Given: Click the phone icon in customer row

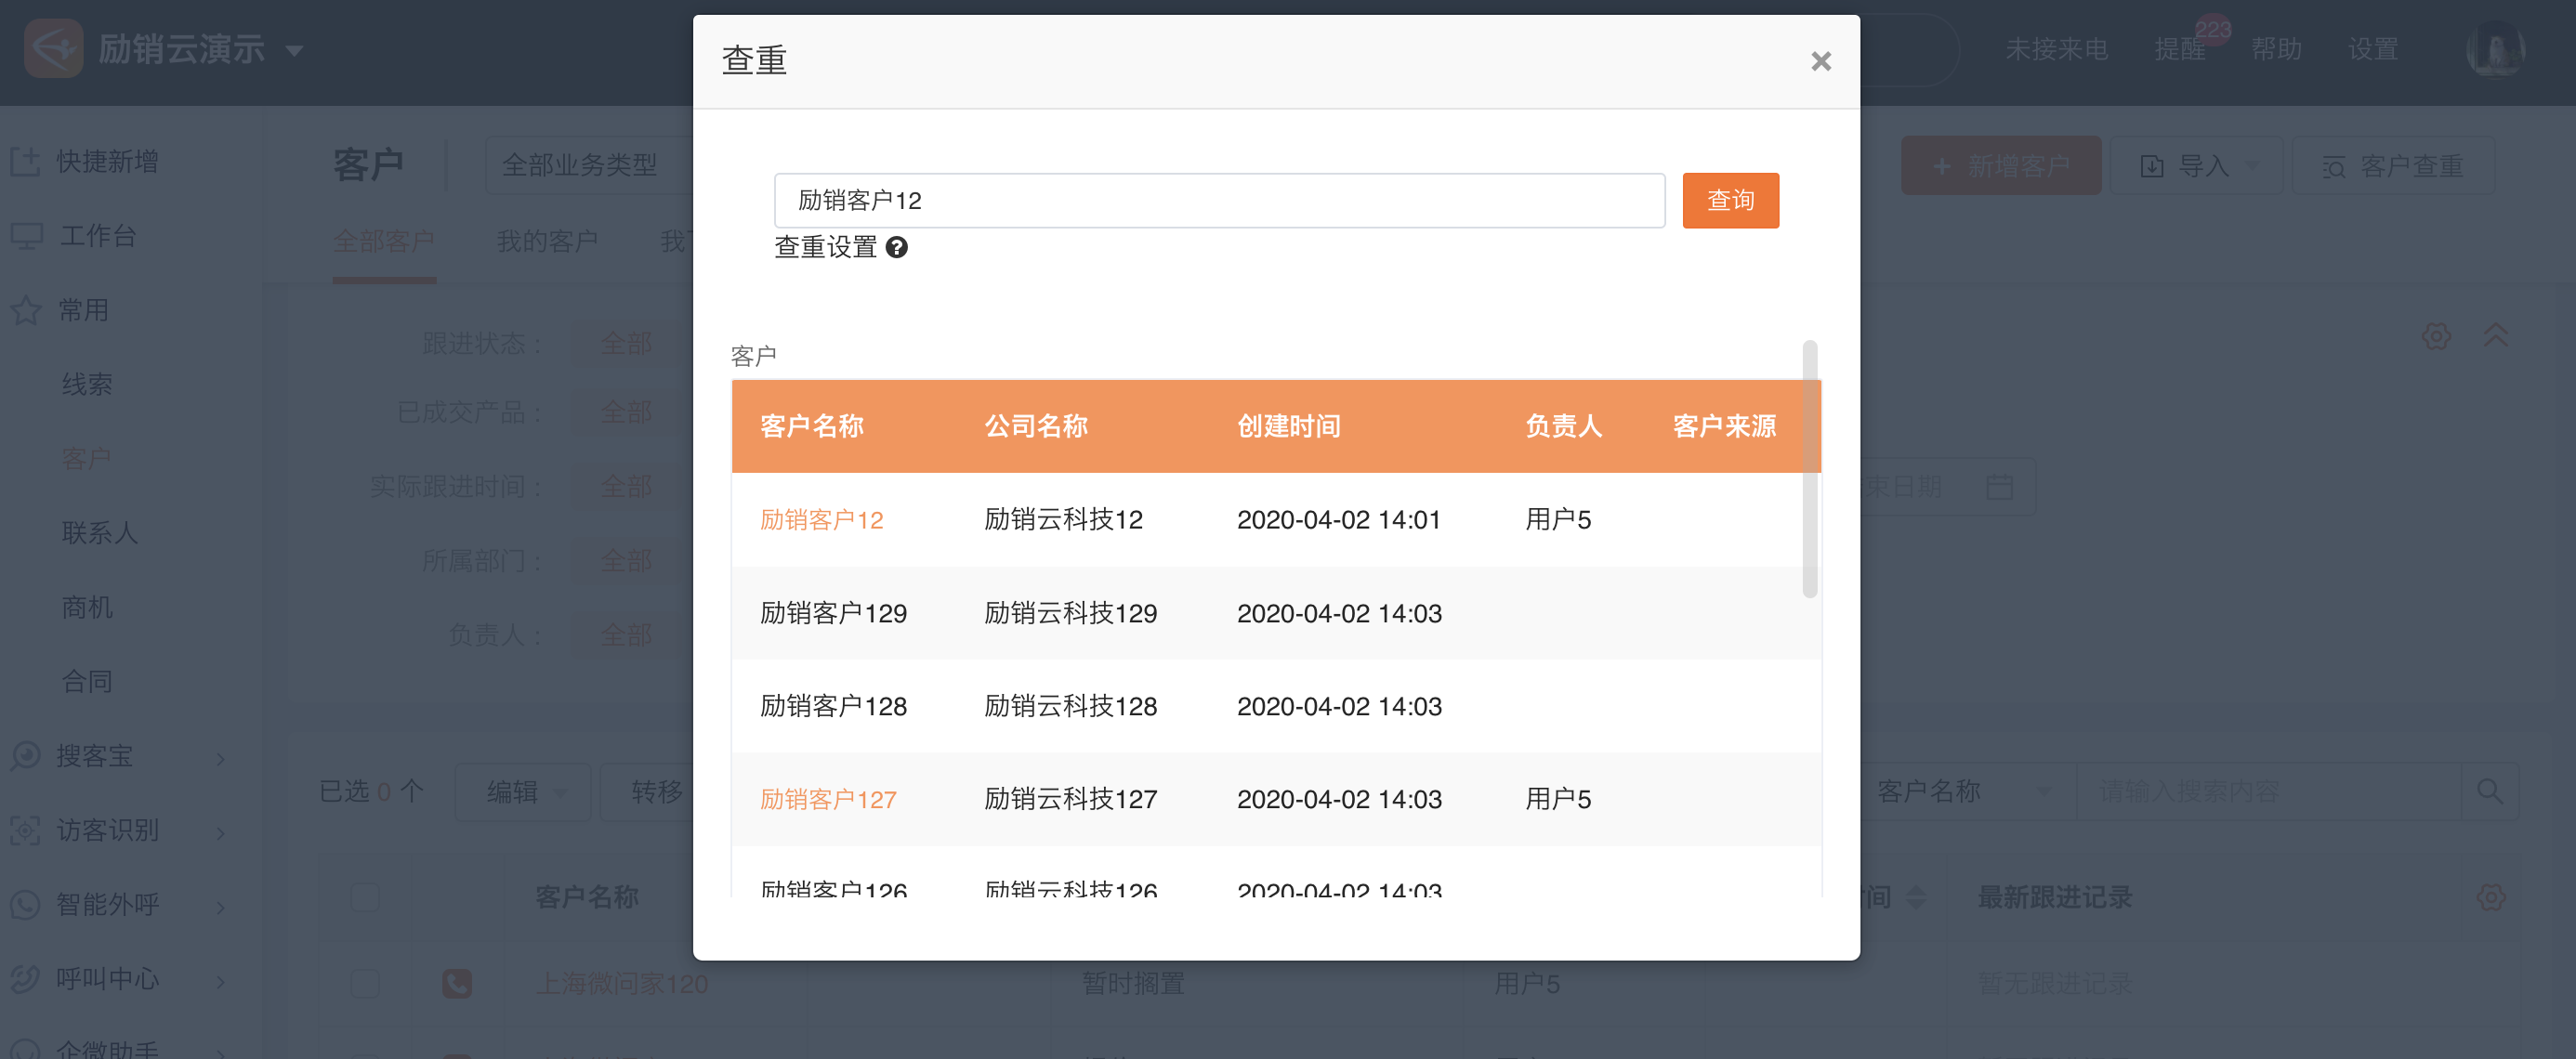Looking at the screenshot, I should tap(457, 983).
